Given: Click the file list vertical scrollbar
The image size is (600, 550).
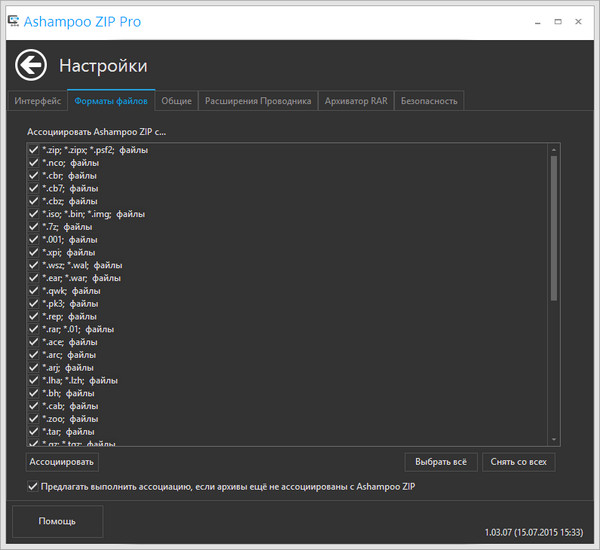Looking at the screenshot, I should [554, 228].
